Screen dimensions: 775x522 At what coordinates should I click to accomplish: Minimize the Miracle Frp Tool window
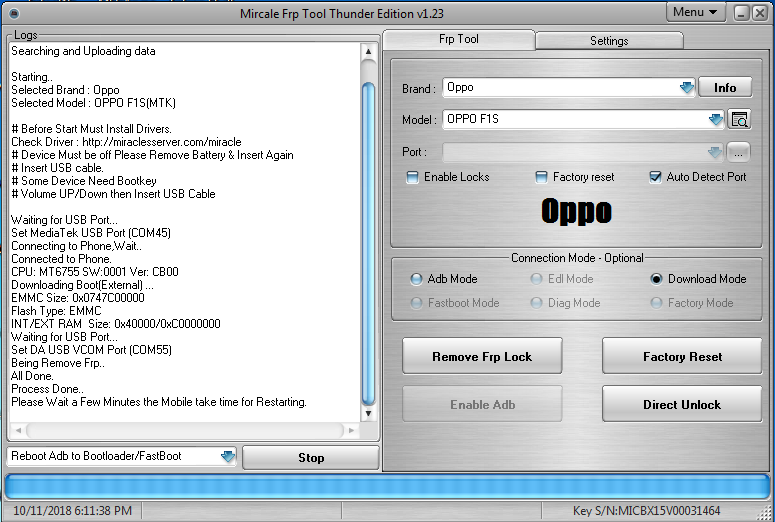click(x=741, y=13)
